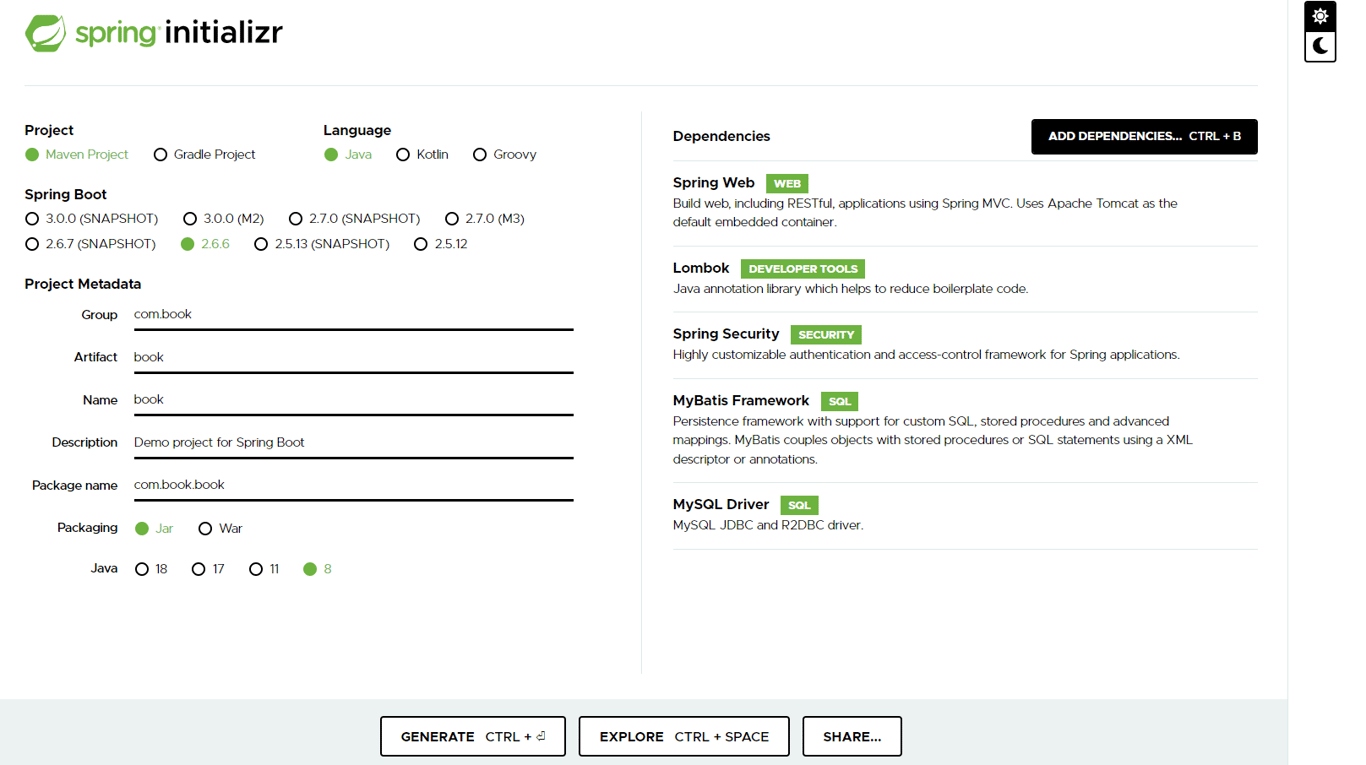The width and height of the screenshot is (1366, 765).
Task: Click the Lombok description text
Action: tap(851, 289)
